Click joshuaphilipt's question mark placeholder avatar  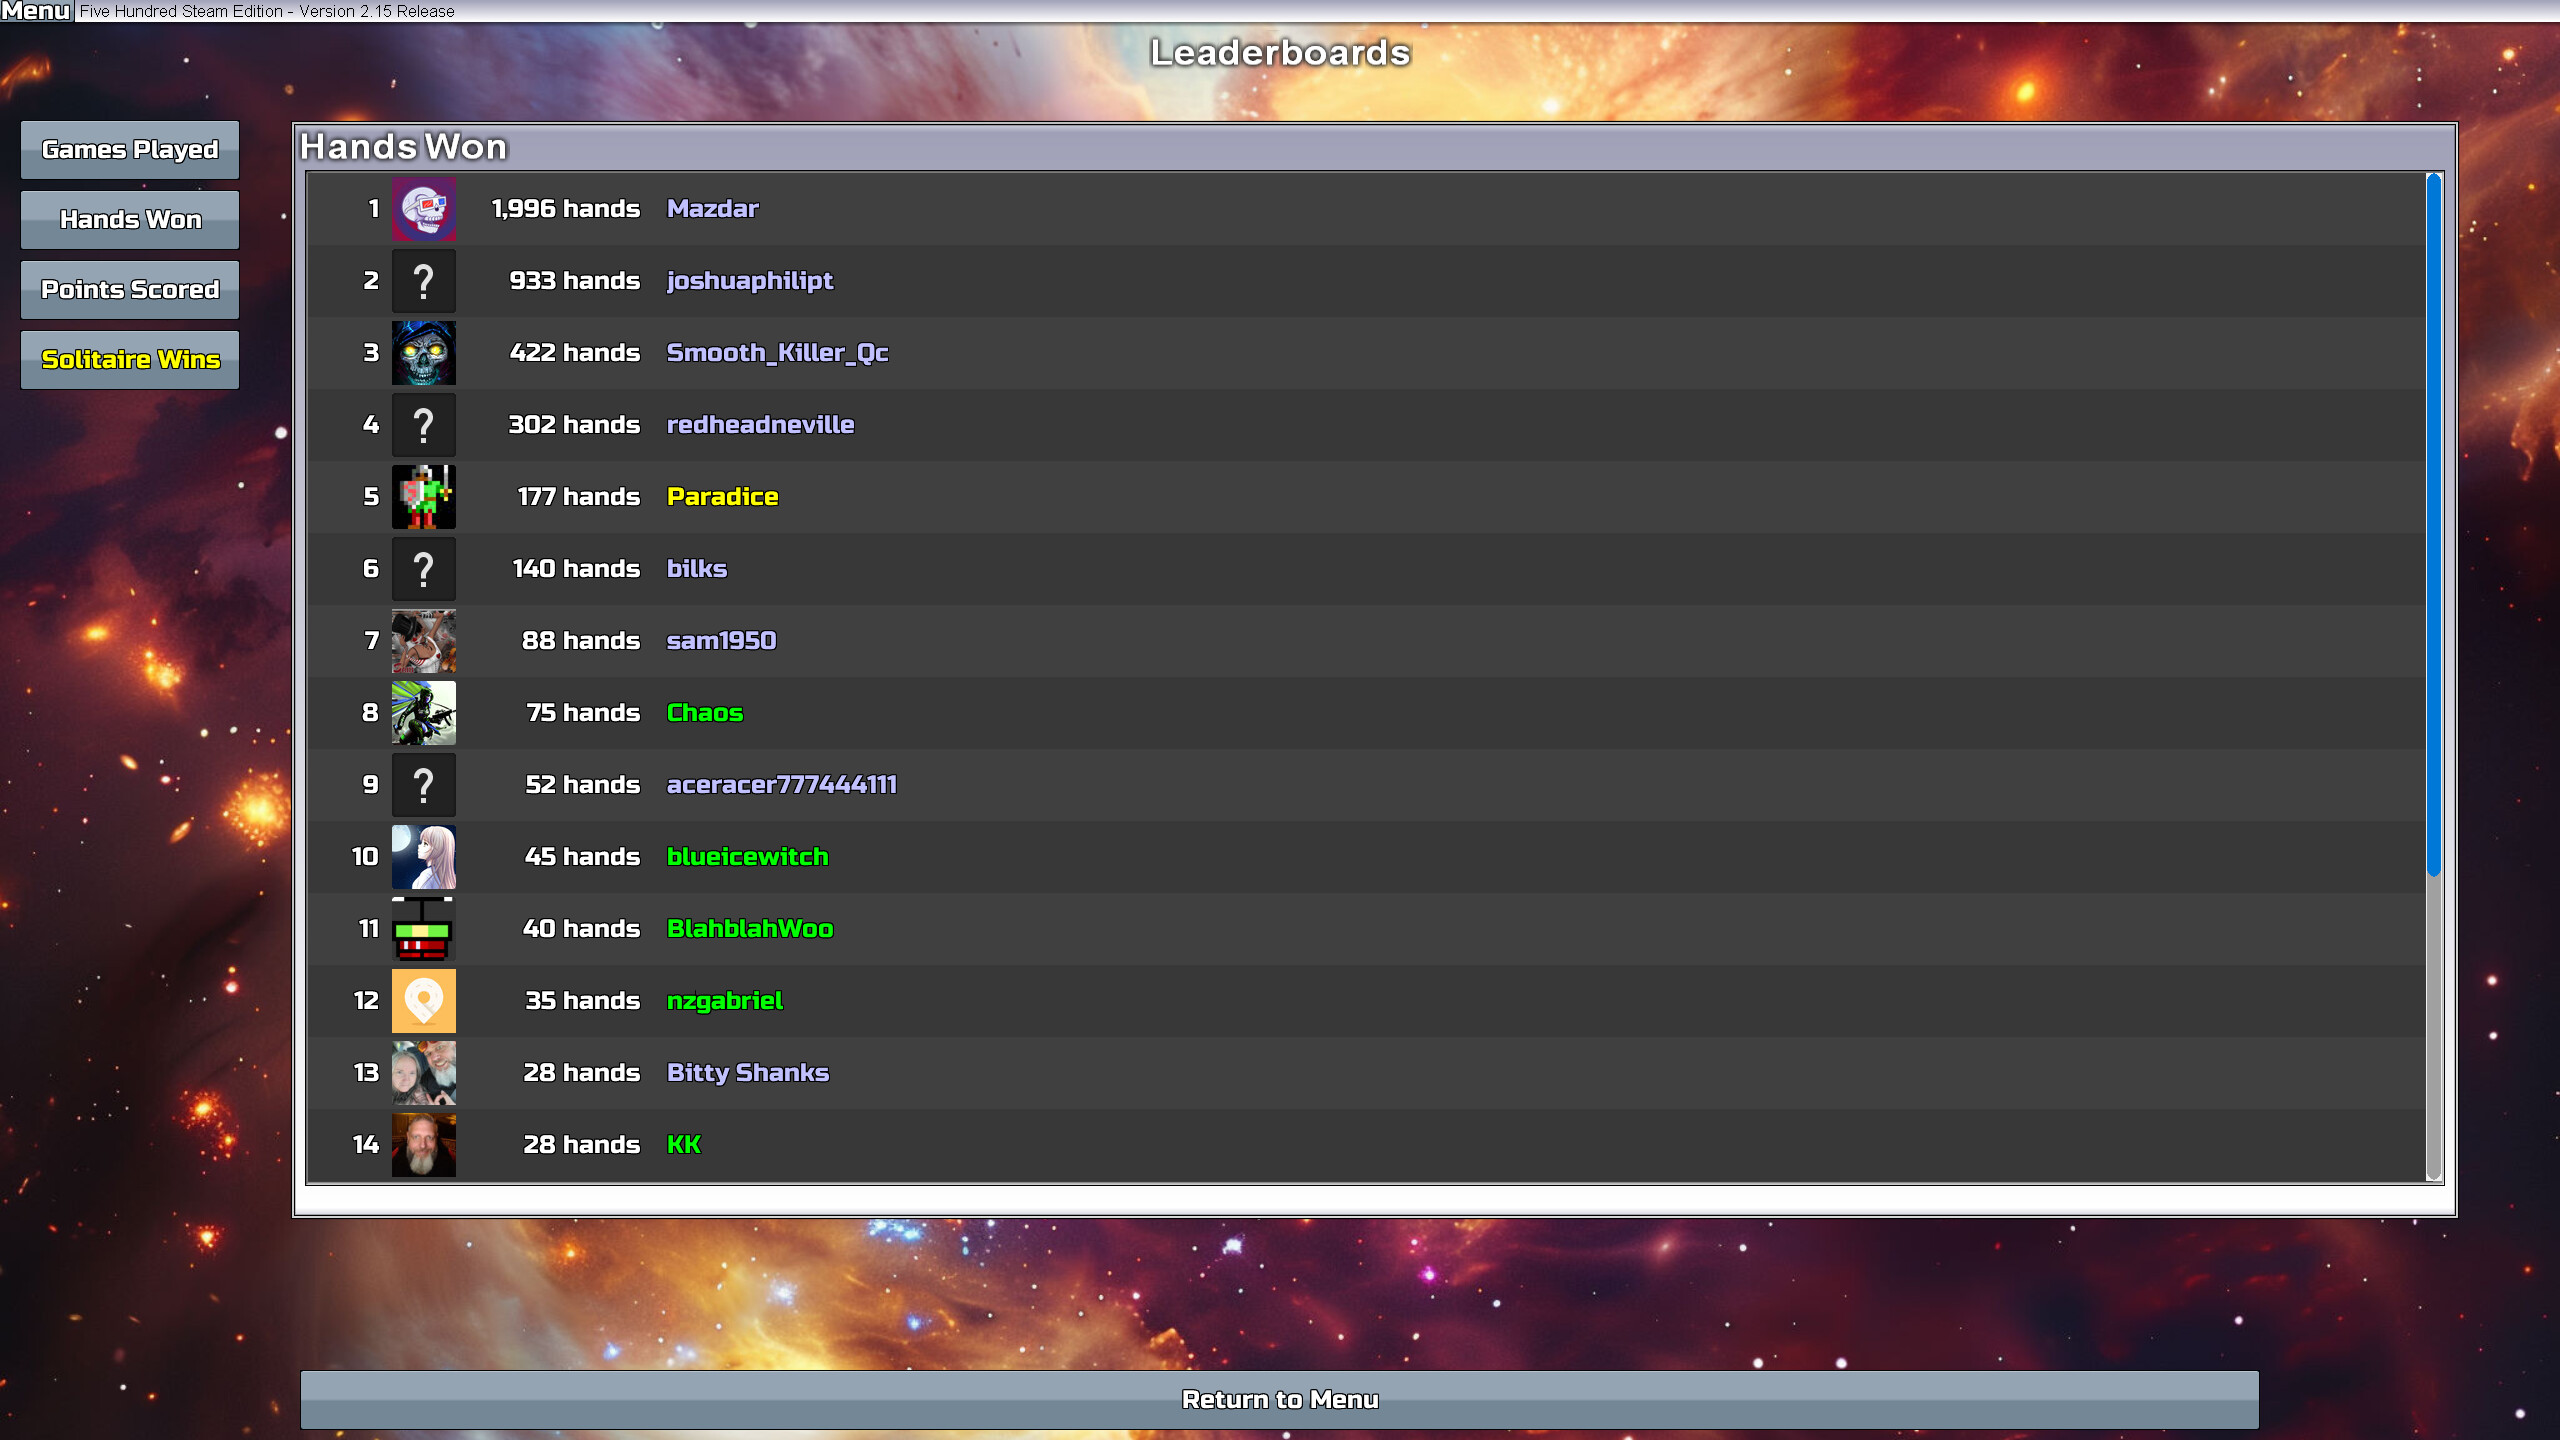[424, 280]
